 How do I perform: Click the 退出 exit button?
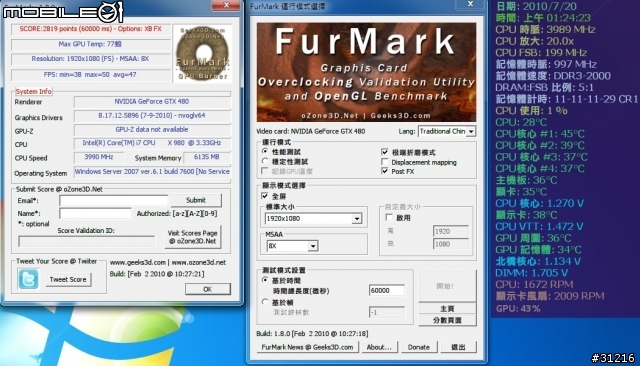click(x=458, y=347)
